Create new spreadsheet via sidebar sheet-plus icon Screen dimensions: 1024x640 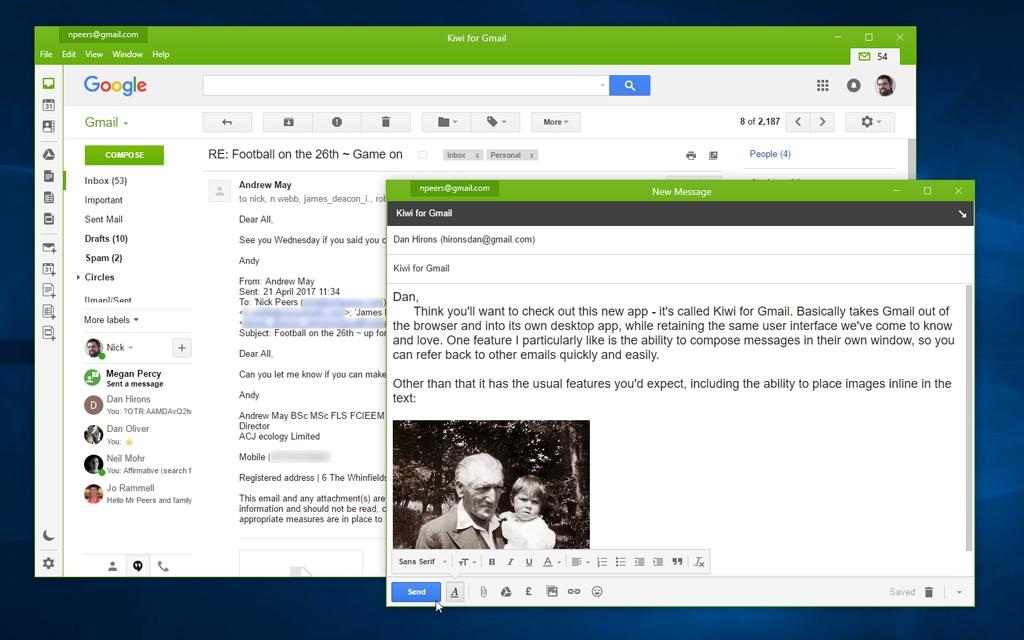tap(49, 311)
